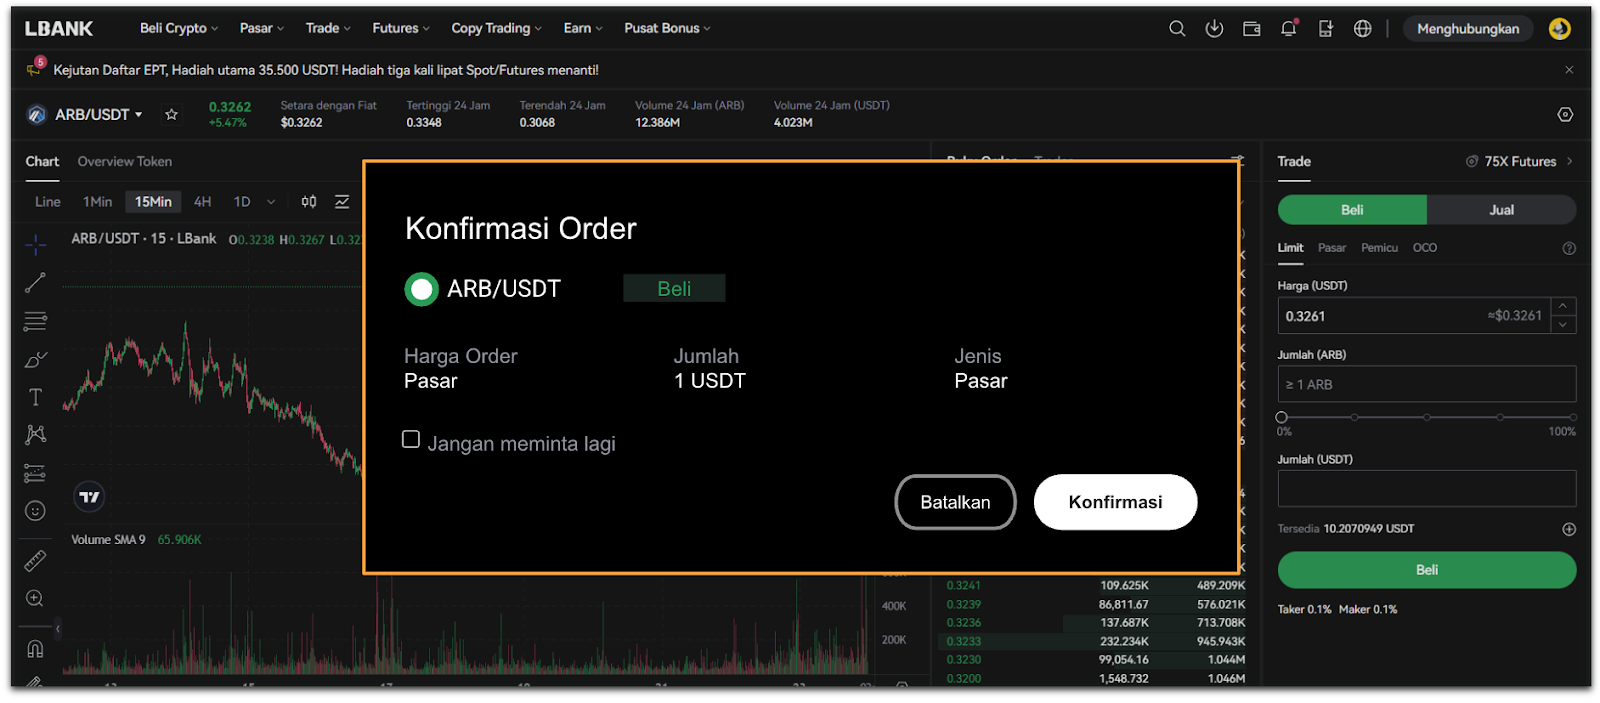Cancel the order with Batalkan
The width and height of the screenshot is (1600, 703).
955,502
